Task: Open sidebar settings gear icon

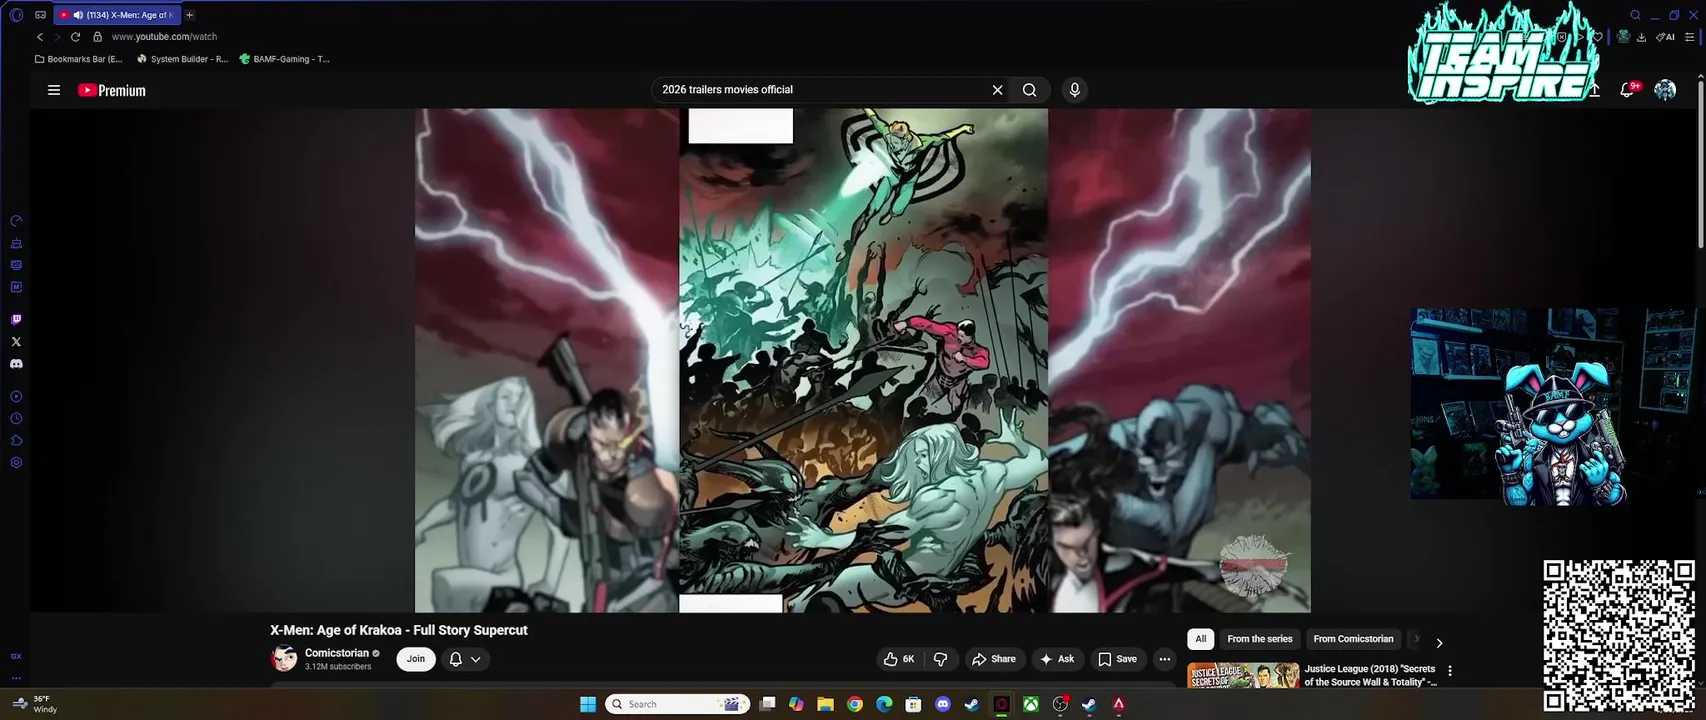Action: pyautogui.click(x=16, y=463)
